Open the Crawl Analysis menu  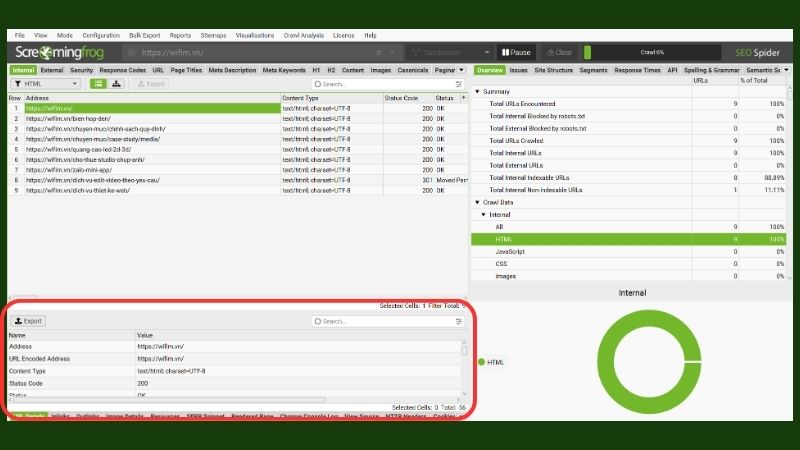pyautogui.click(x=304, y=35)
